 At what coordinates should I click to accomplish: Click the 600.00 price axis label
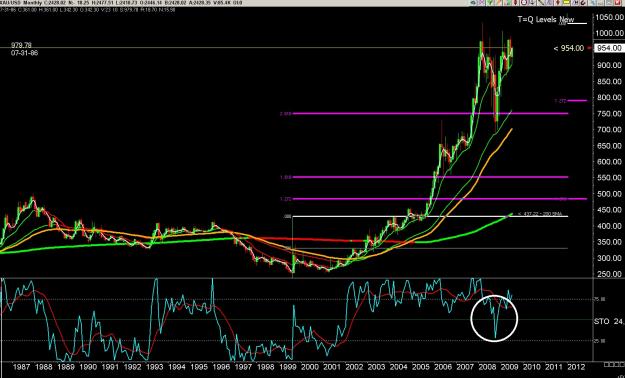pyautogui.click(x=610, y=162)
